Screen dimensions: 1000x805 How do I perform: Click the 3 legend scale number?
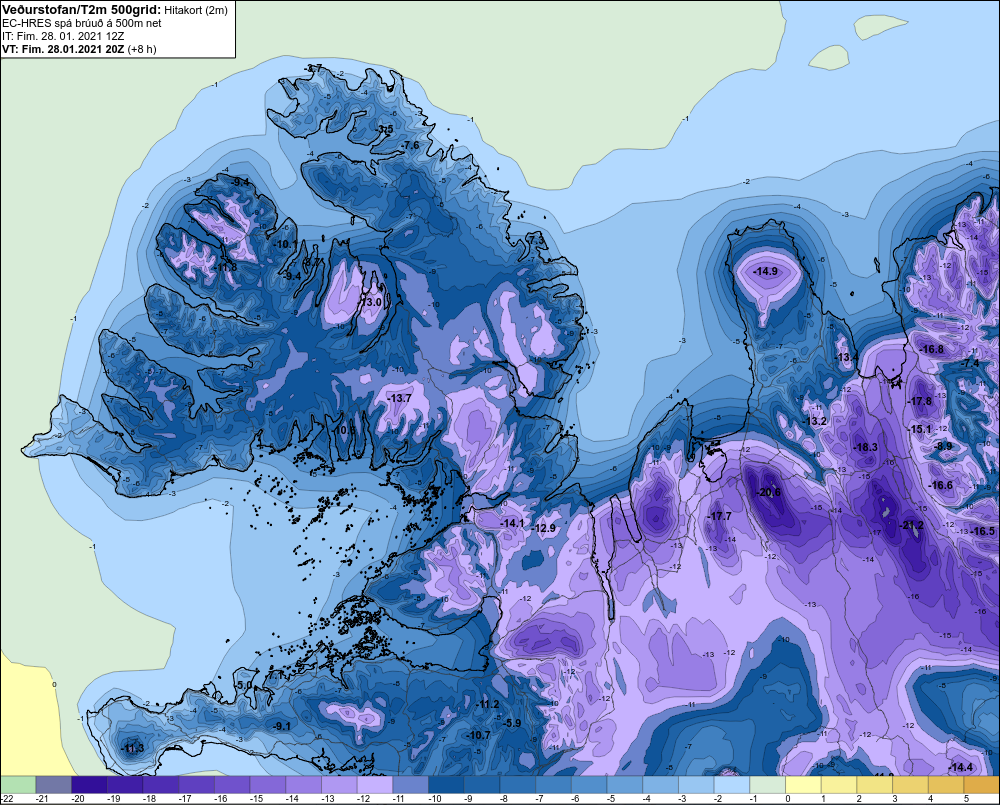pyautogui.click(x=894, y=799)
